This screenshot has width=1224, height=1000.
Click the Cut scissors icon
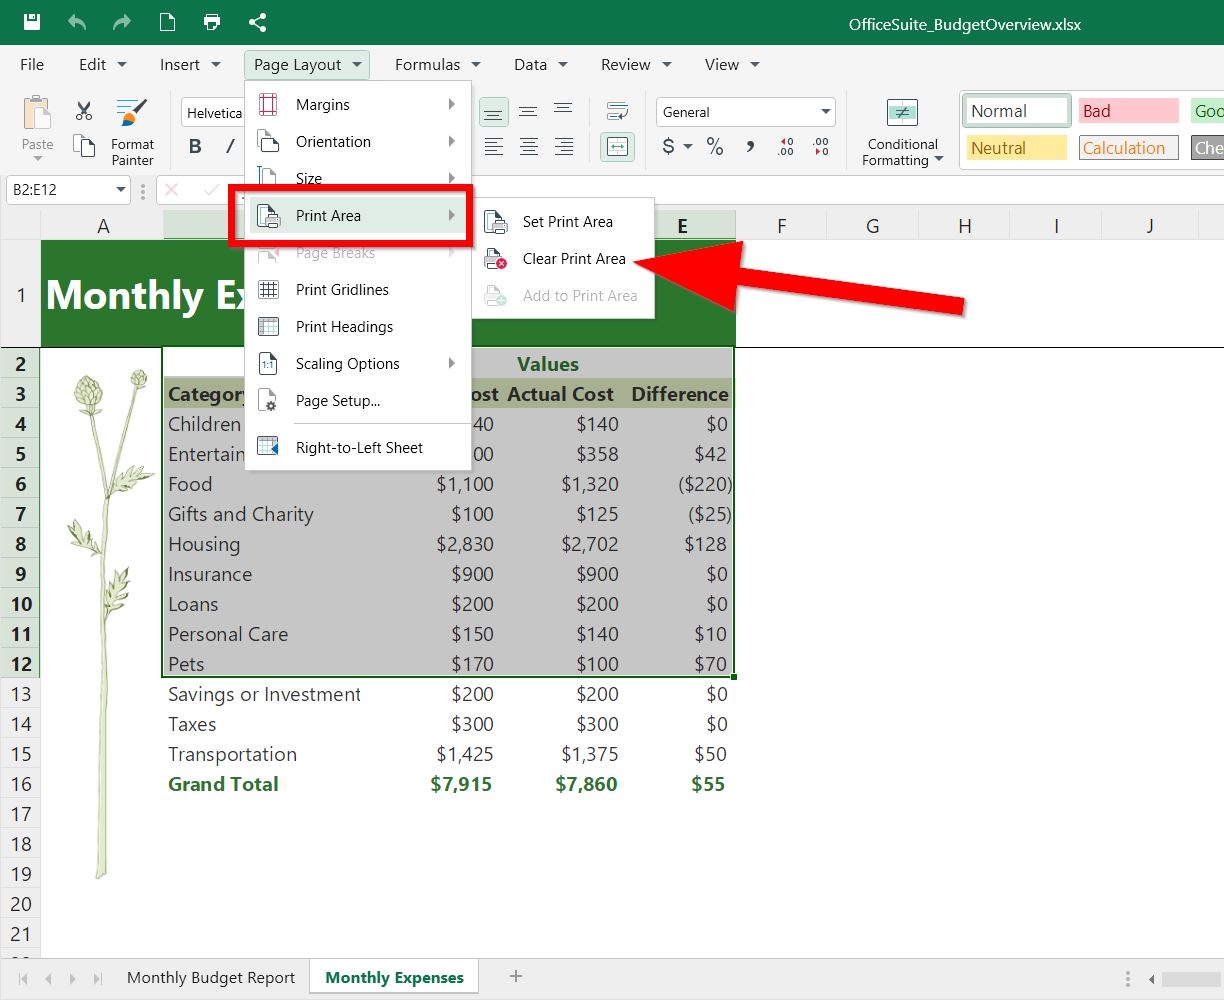pyautogui.click(x=84, y=111)
